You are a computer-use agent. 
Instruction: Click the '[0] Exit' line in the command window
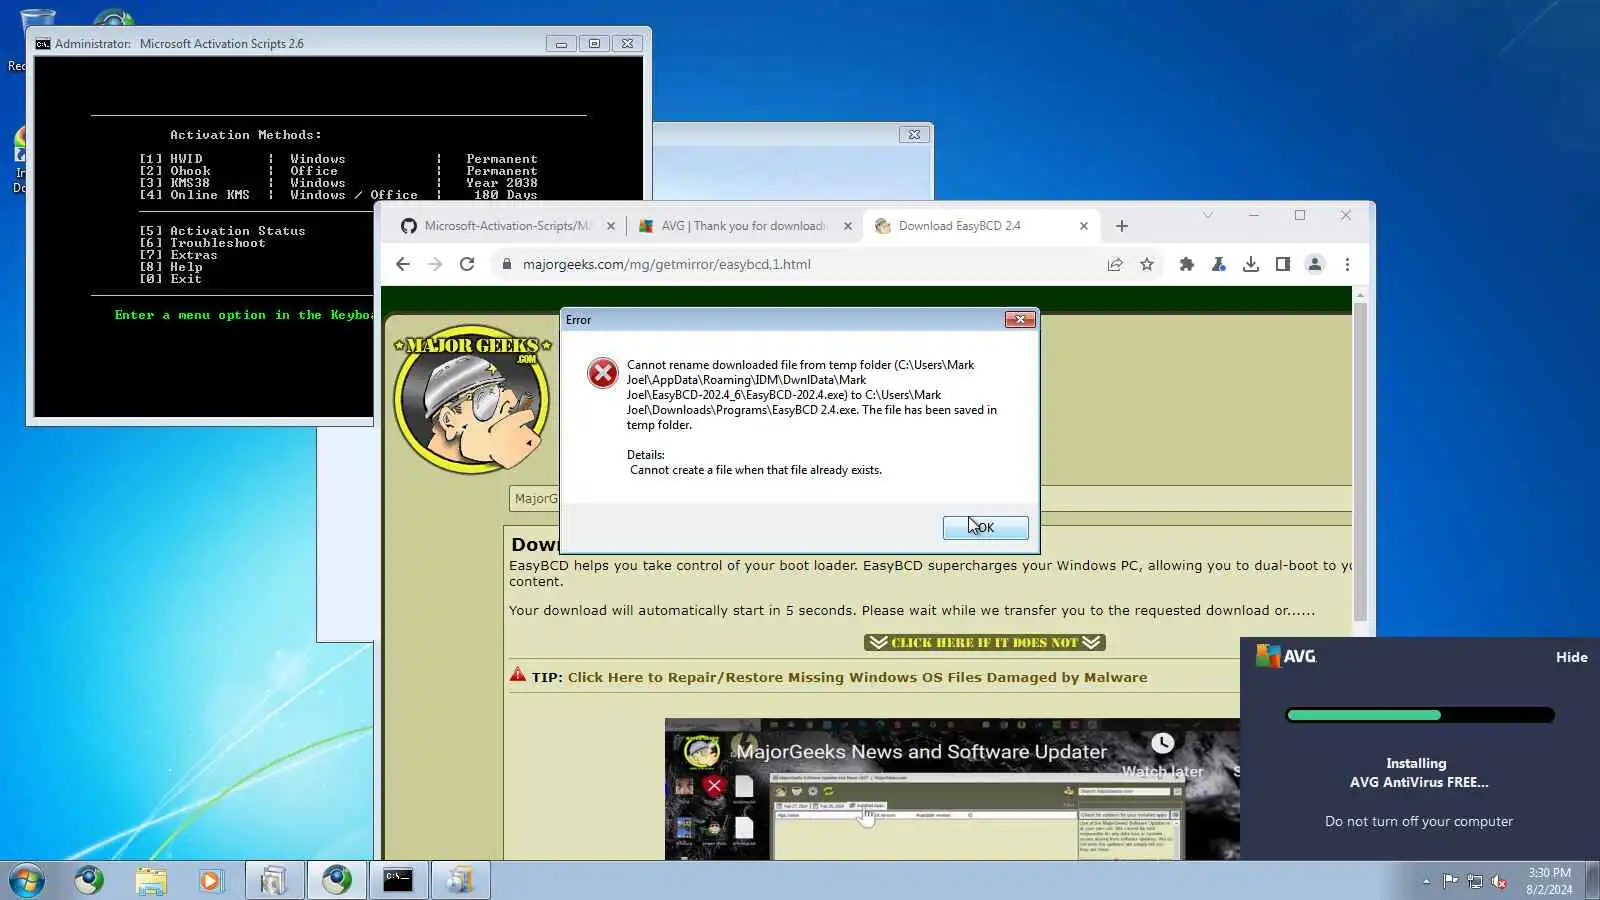click(170, 279)
